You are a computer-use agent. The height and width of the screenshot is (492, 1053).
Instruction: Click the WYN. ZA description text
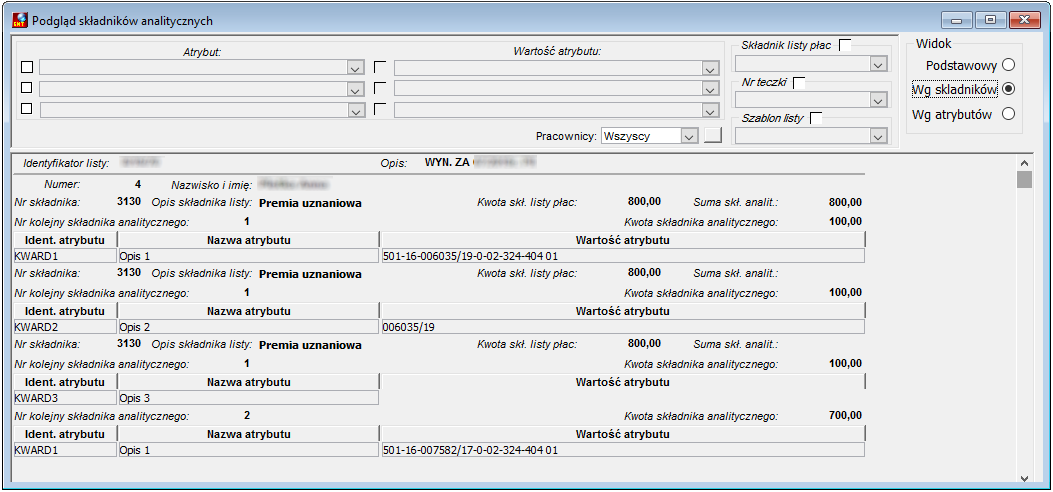pos(447,162)
